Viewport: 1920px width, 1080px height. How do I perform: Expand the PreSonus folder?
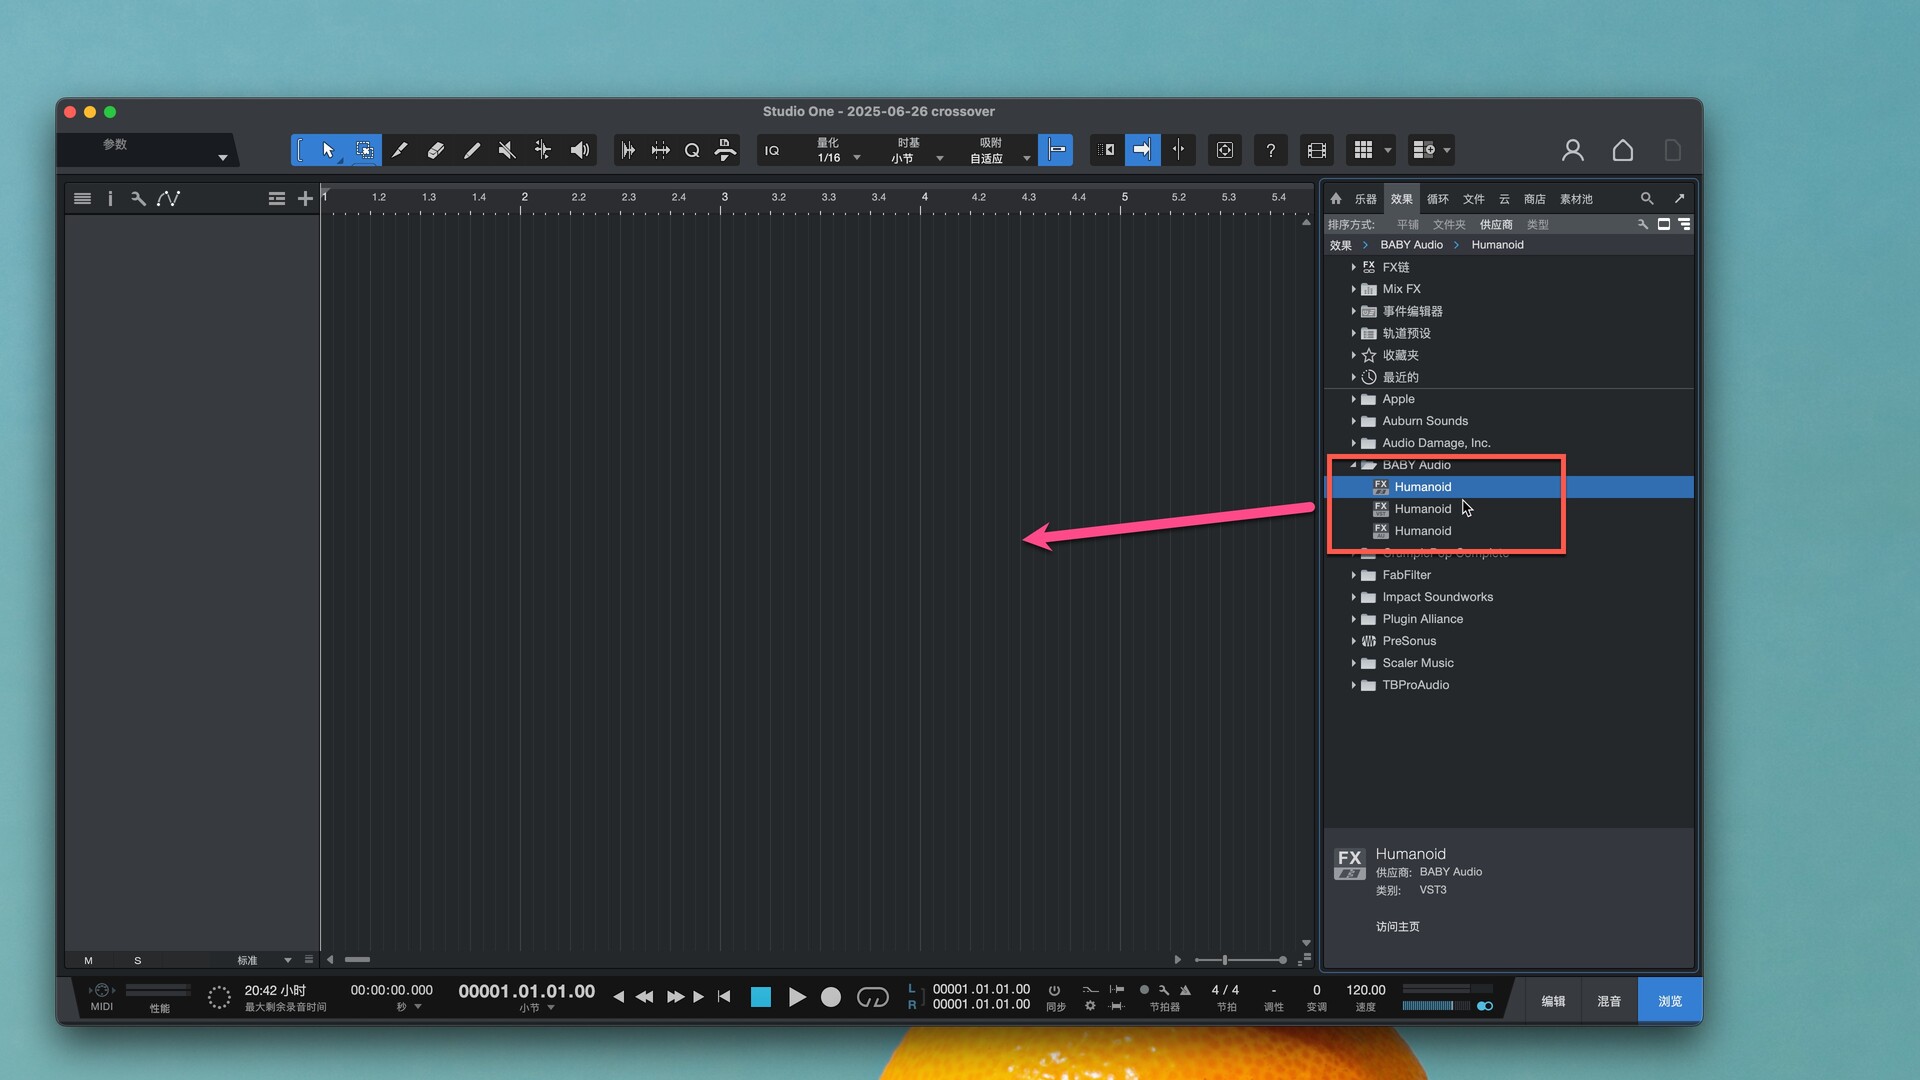pos(1353,641)
